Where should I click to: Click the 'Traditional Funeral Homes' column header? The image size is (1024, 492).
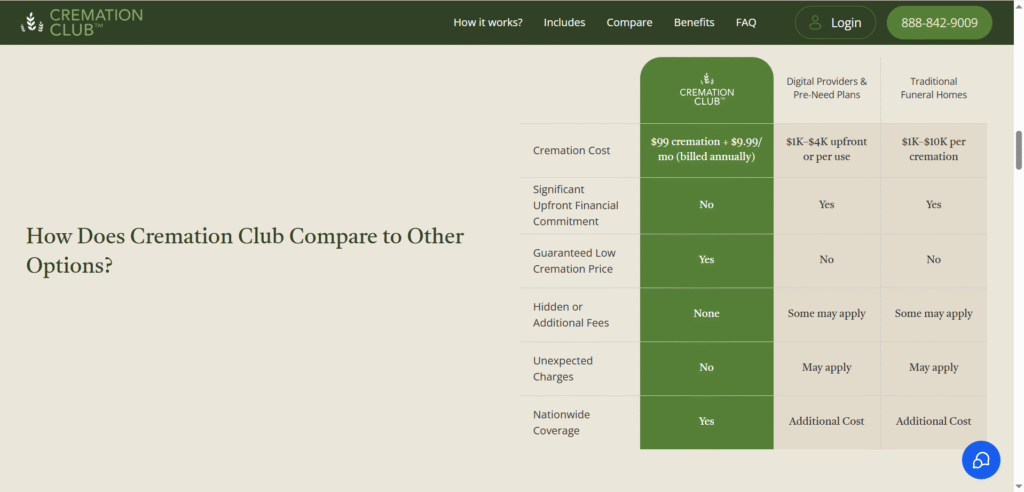click(x=934, y=88)
